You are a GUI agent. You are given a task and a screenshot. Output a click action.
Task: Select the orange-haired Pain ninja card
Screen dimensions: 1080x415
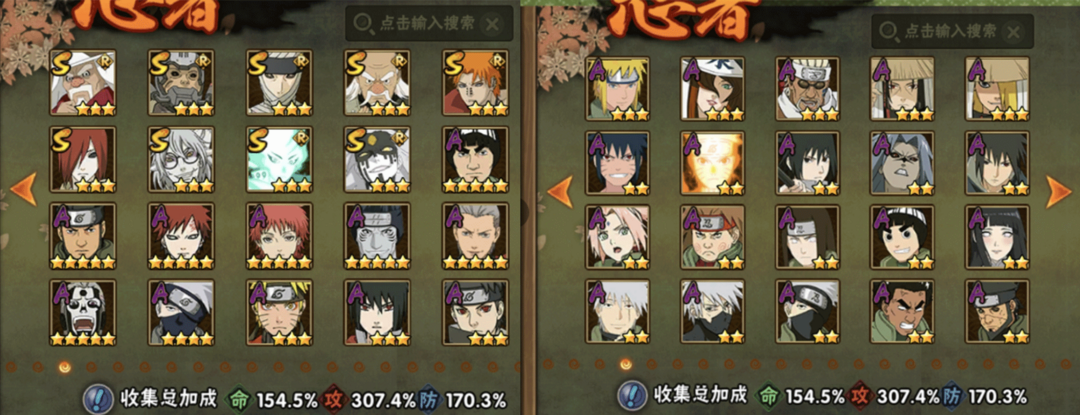click(476, 83)
